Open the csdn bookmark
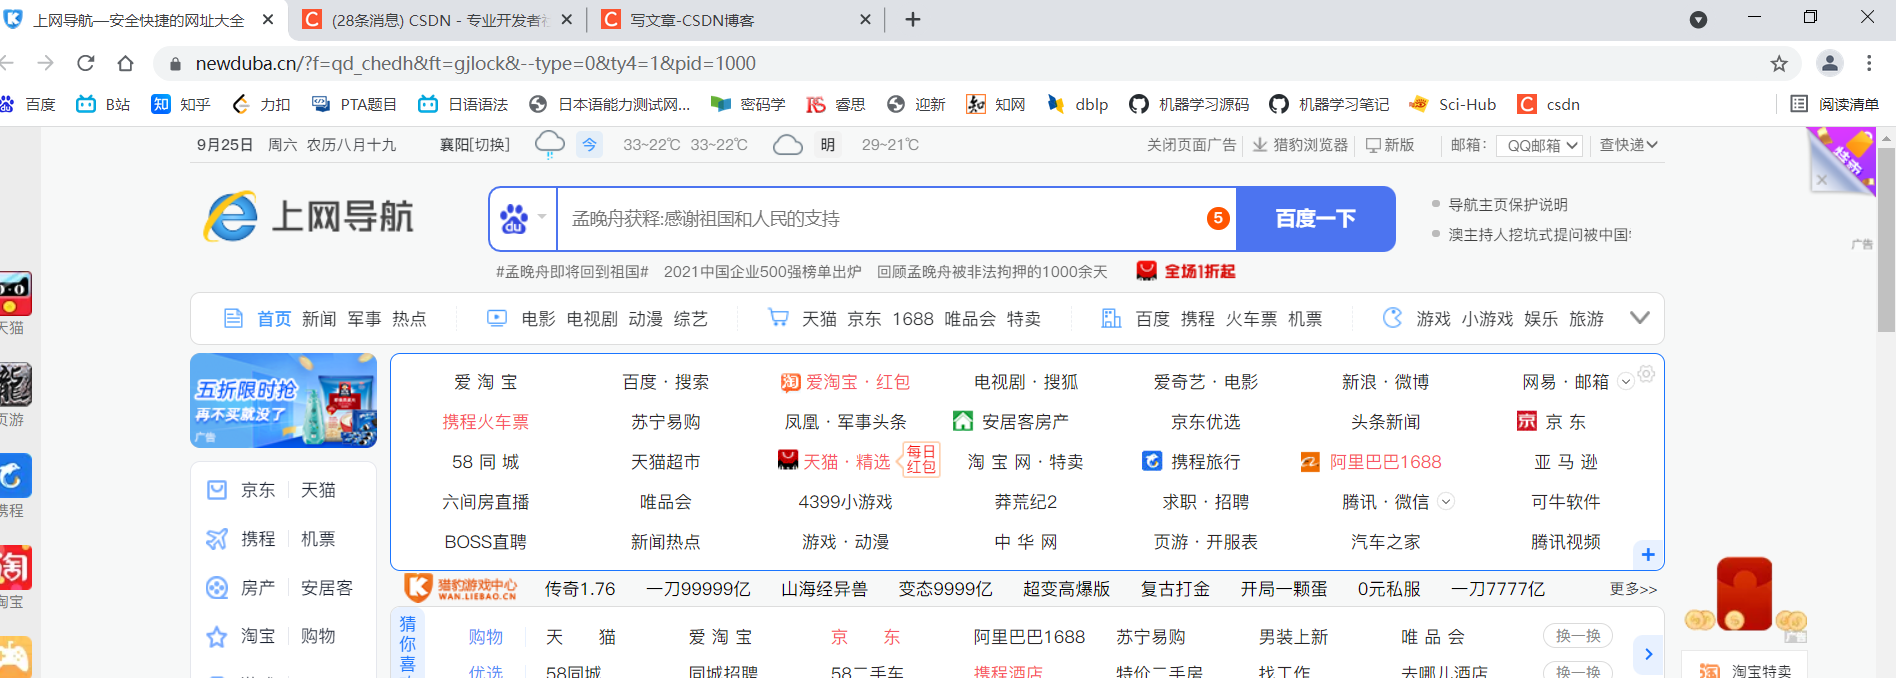The image size is (1896, 678). click(x=1548, y=104)
